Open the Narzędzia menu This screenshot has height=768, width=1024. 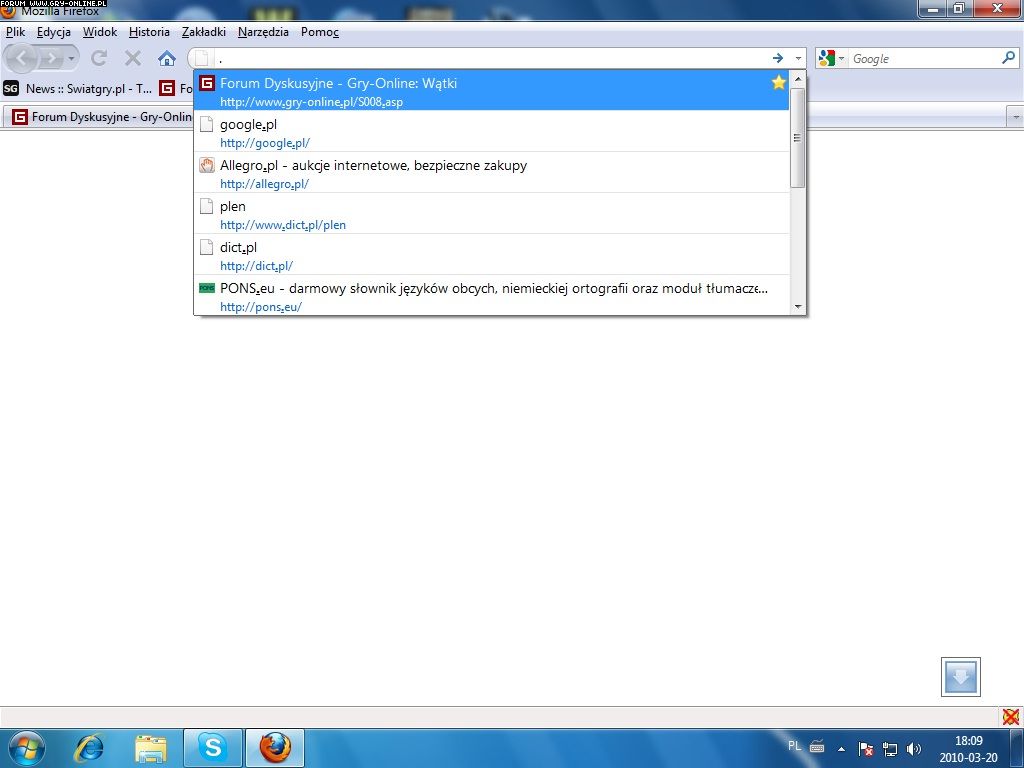pyautogui.click(x=263, y=32)
